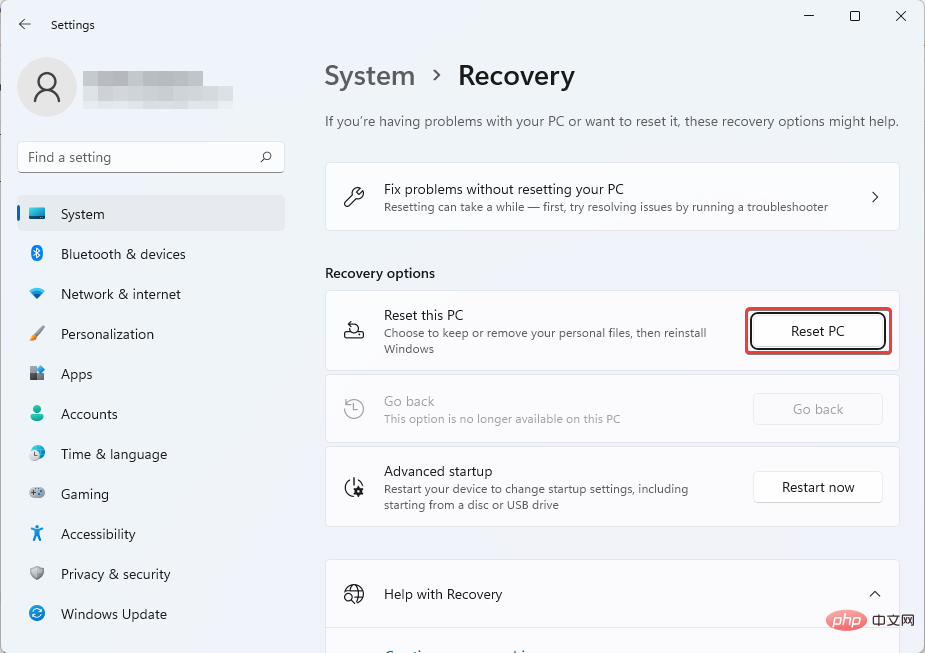Click the Help with Recovery title text

[443, 594]
